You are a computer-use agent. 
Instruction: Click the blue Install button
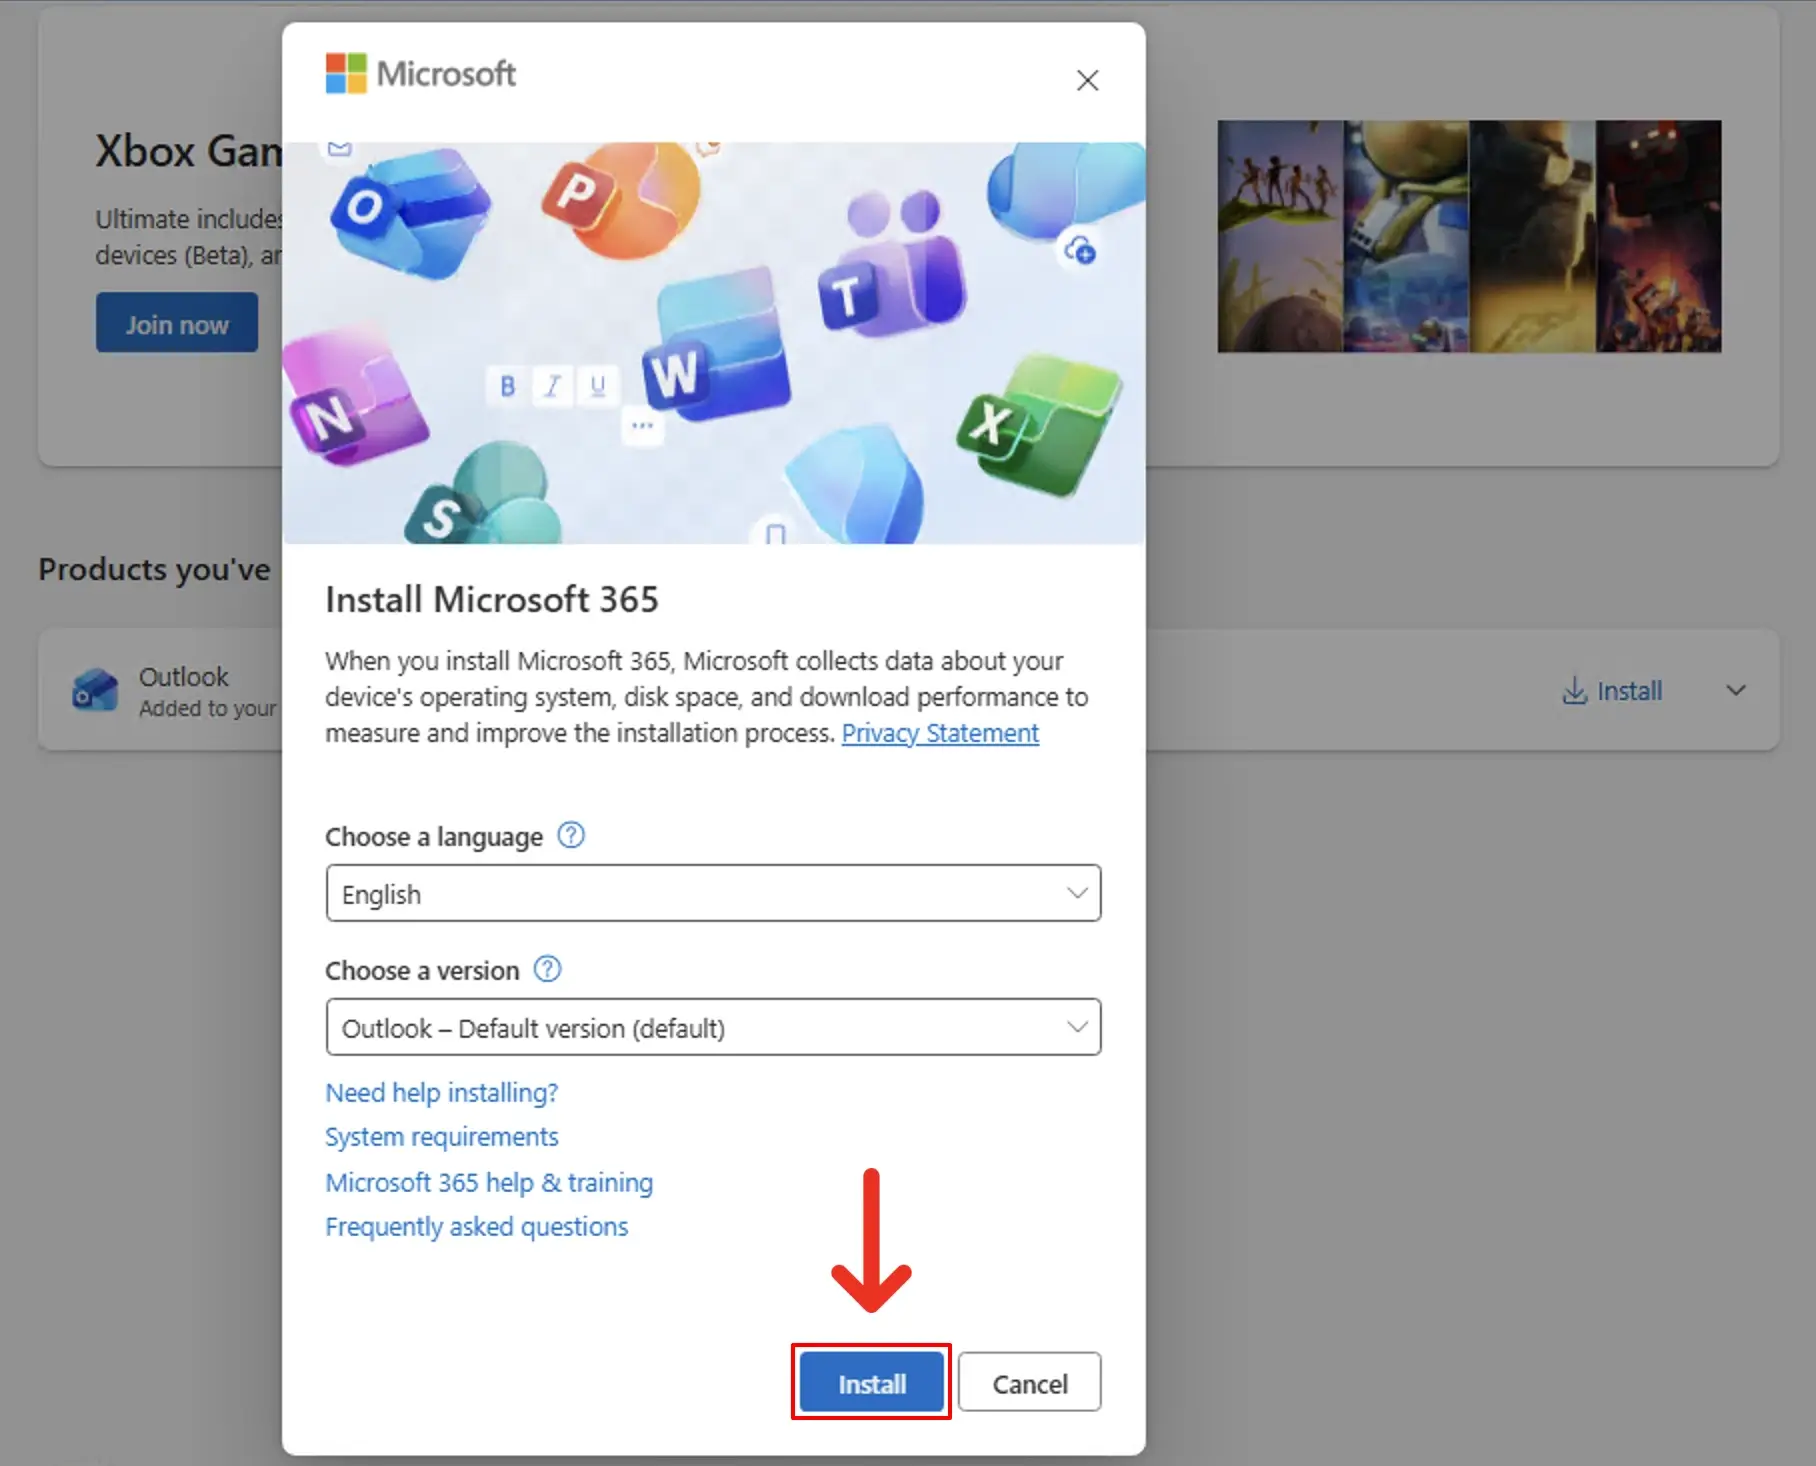coord(871,1383)
